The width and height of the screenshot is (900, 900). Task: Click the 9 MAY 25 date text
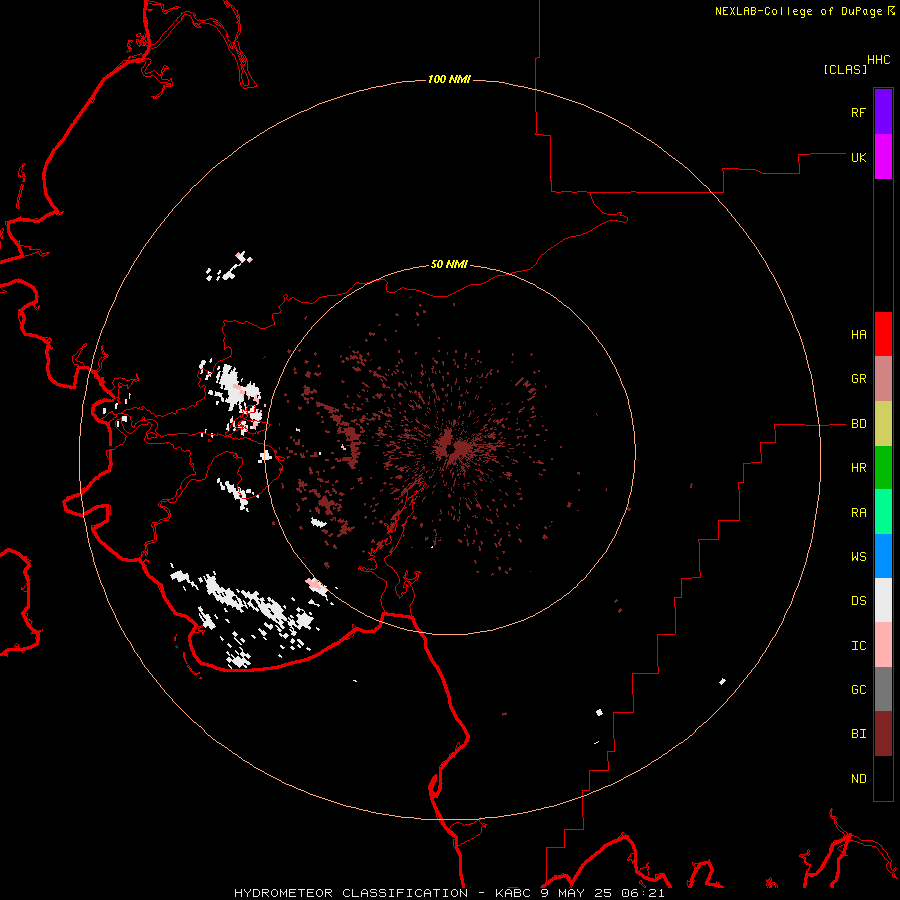[x=578, y=893]
